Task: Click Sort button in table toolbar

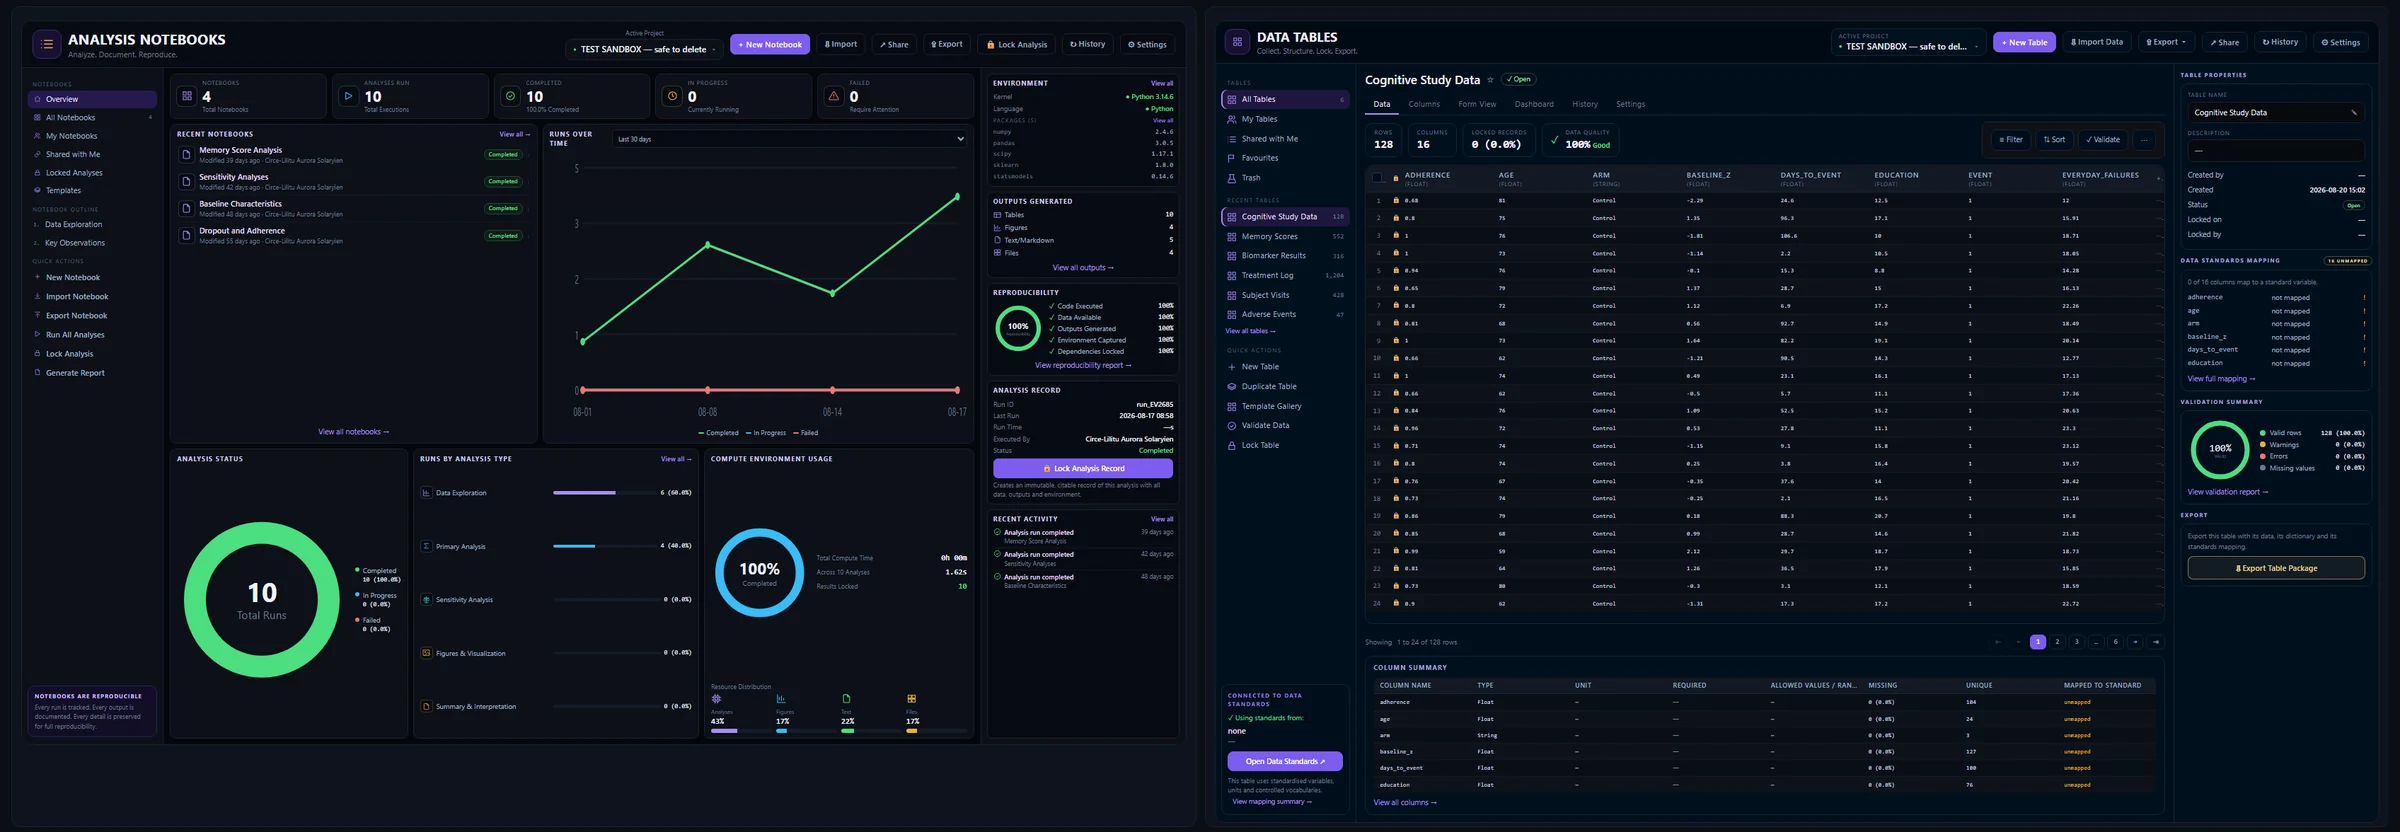Action: click(2054, 140)
